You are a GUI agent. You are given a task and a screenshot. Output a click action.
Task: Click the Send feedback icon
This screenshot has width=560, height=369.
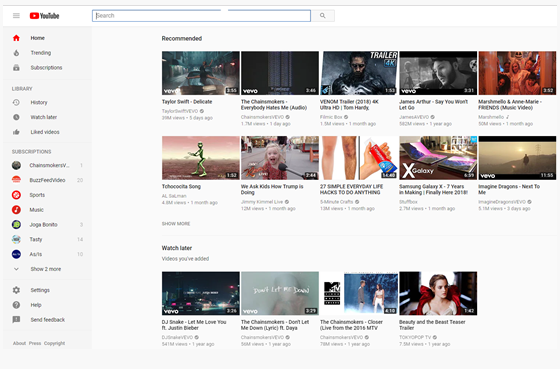tap(16, 320)
